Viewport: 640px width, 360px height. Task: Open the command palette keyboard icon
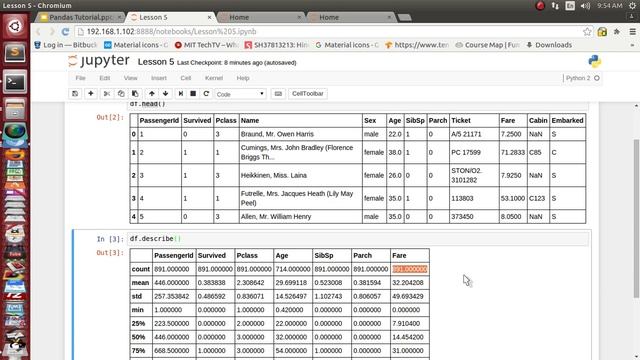pyautogui.click(x=278, y=93)
